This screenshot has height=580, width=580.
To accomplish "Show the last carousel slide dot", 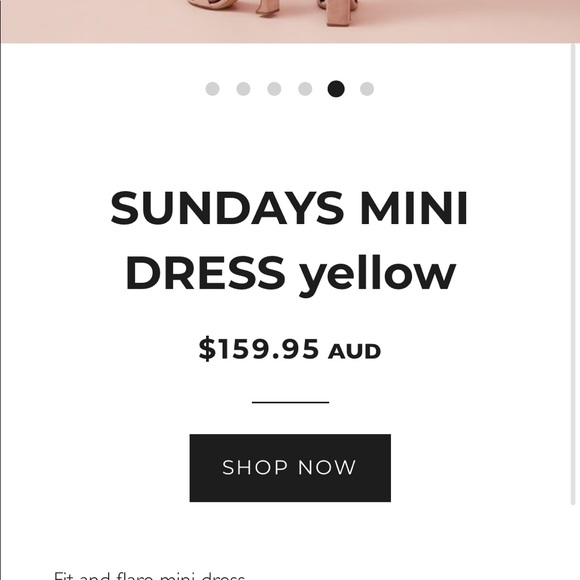I will click(367, 89).
